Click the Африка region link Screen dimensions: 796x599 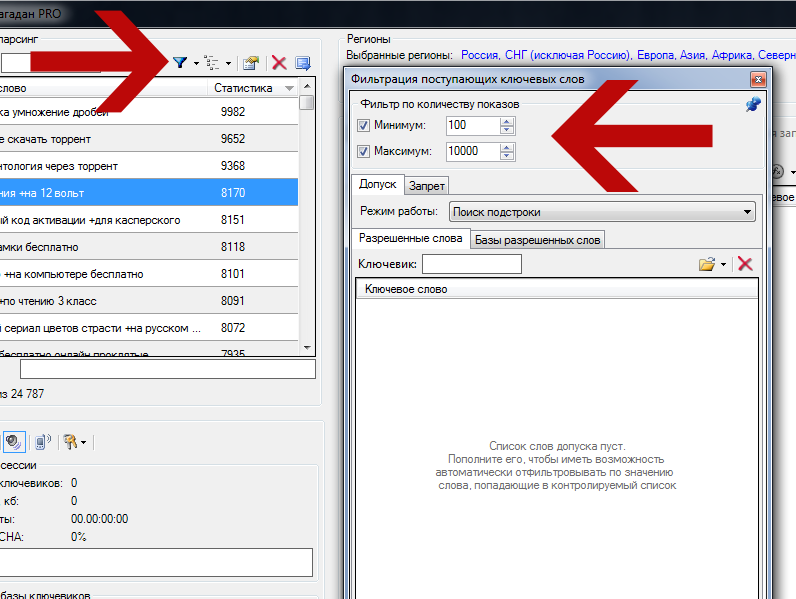point(732,55)
